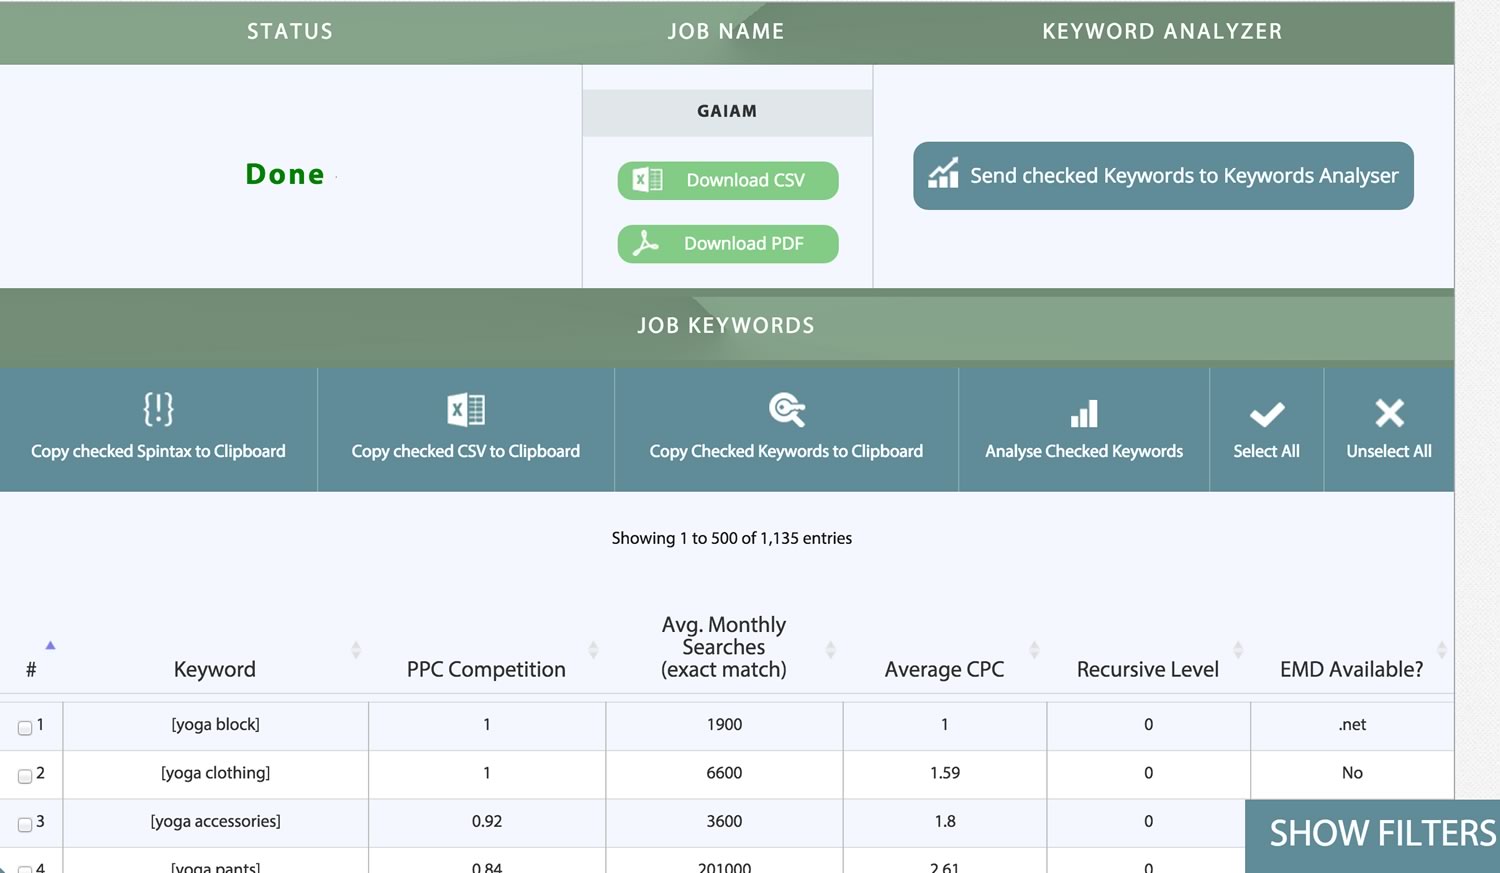This screenshot has width=1500, height=873.
Task: Click the Unselect All X icon
Action: [x=1389, y=413]
